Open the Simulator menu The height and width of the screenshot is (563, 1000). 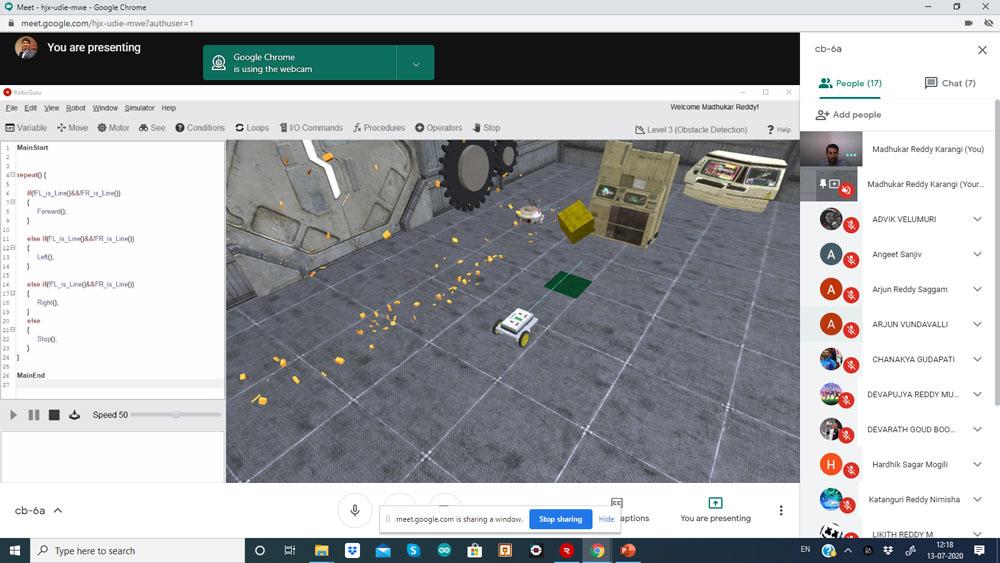(x=139, y=108)
